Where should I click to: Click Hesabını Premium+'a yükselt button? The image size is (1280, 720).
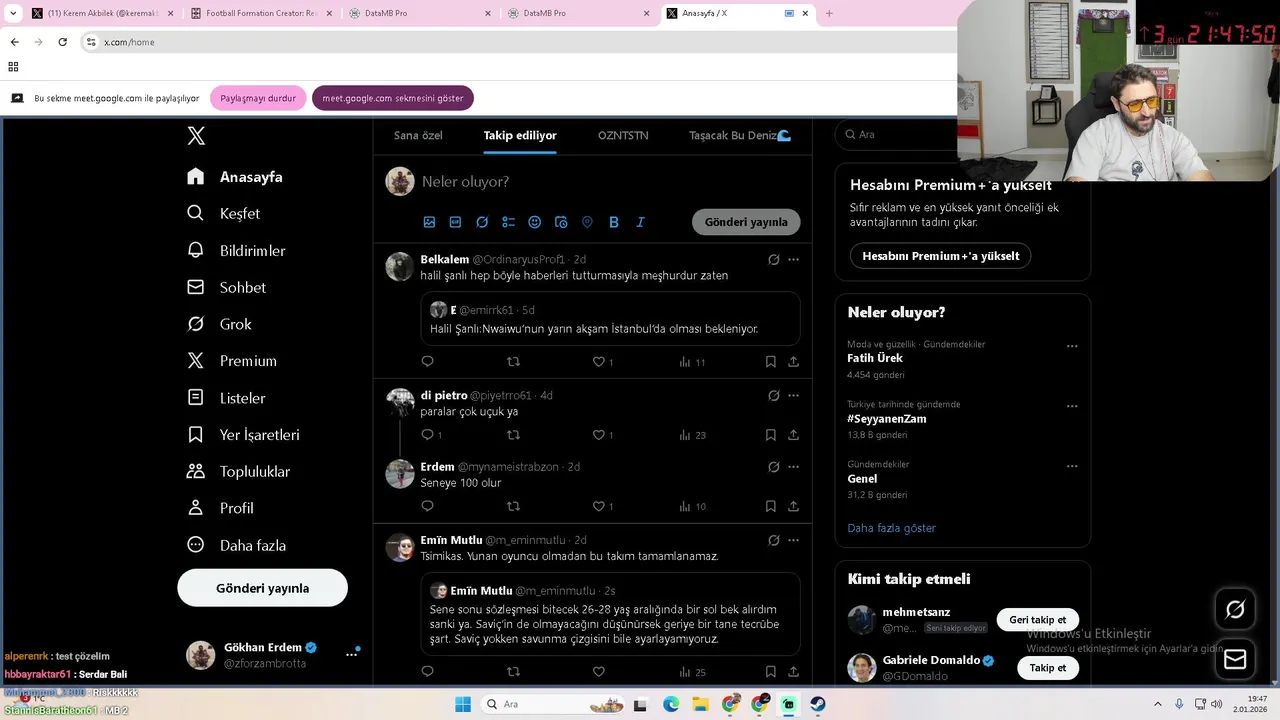click(x=940, y=256)
